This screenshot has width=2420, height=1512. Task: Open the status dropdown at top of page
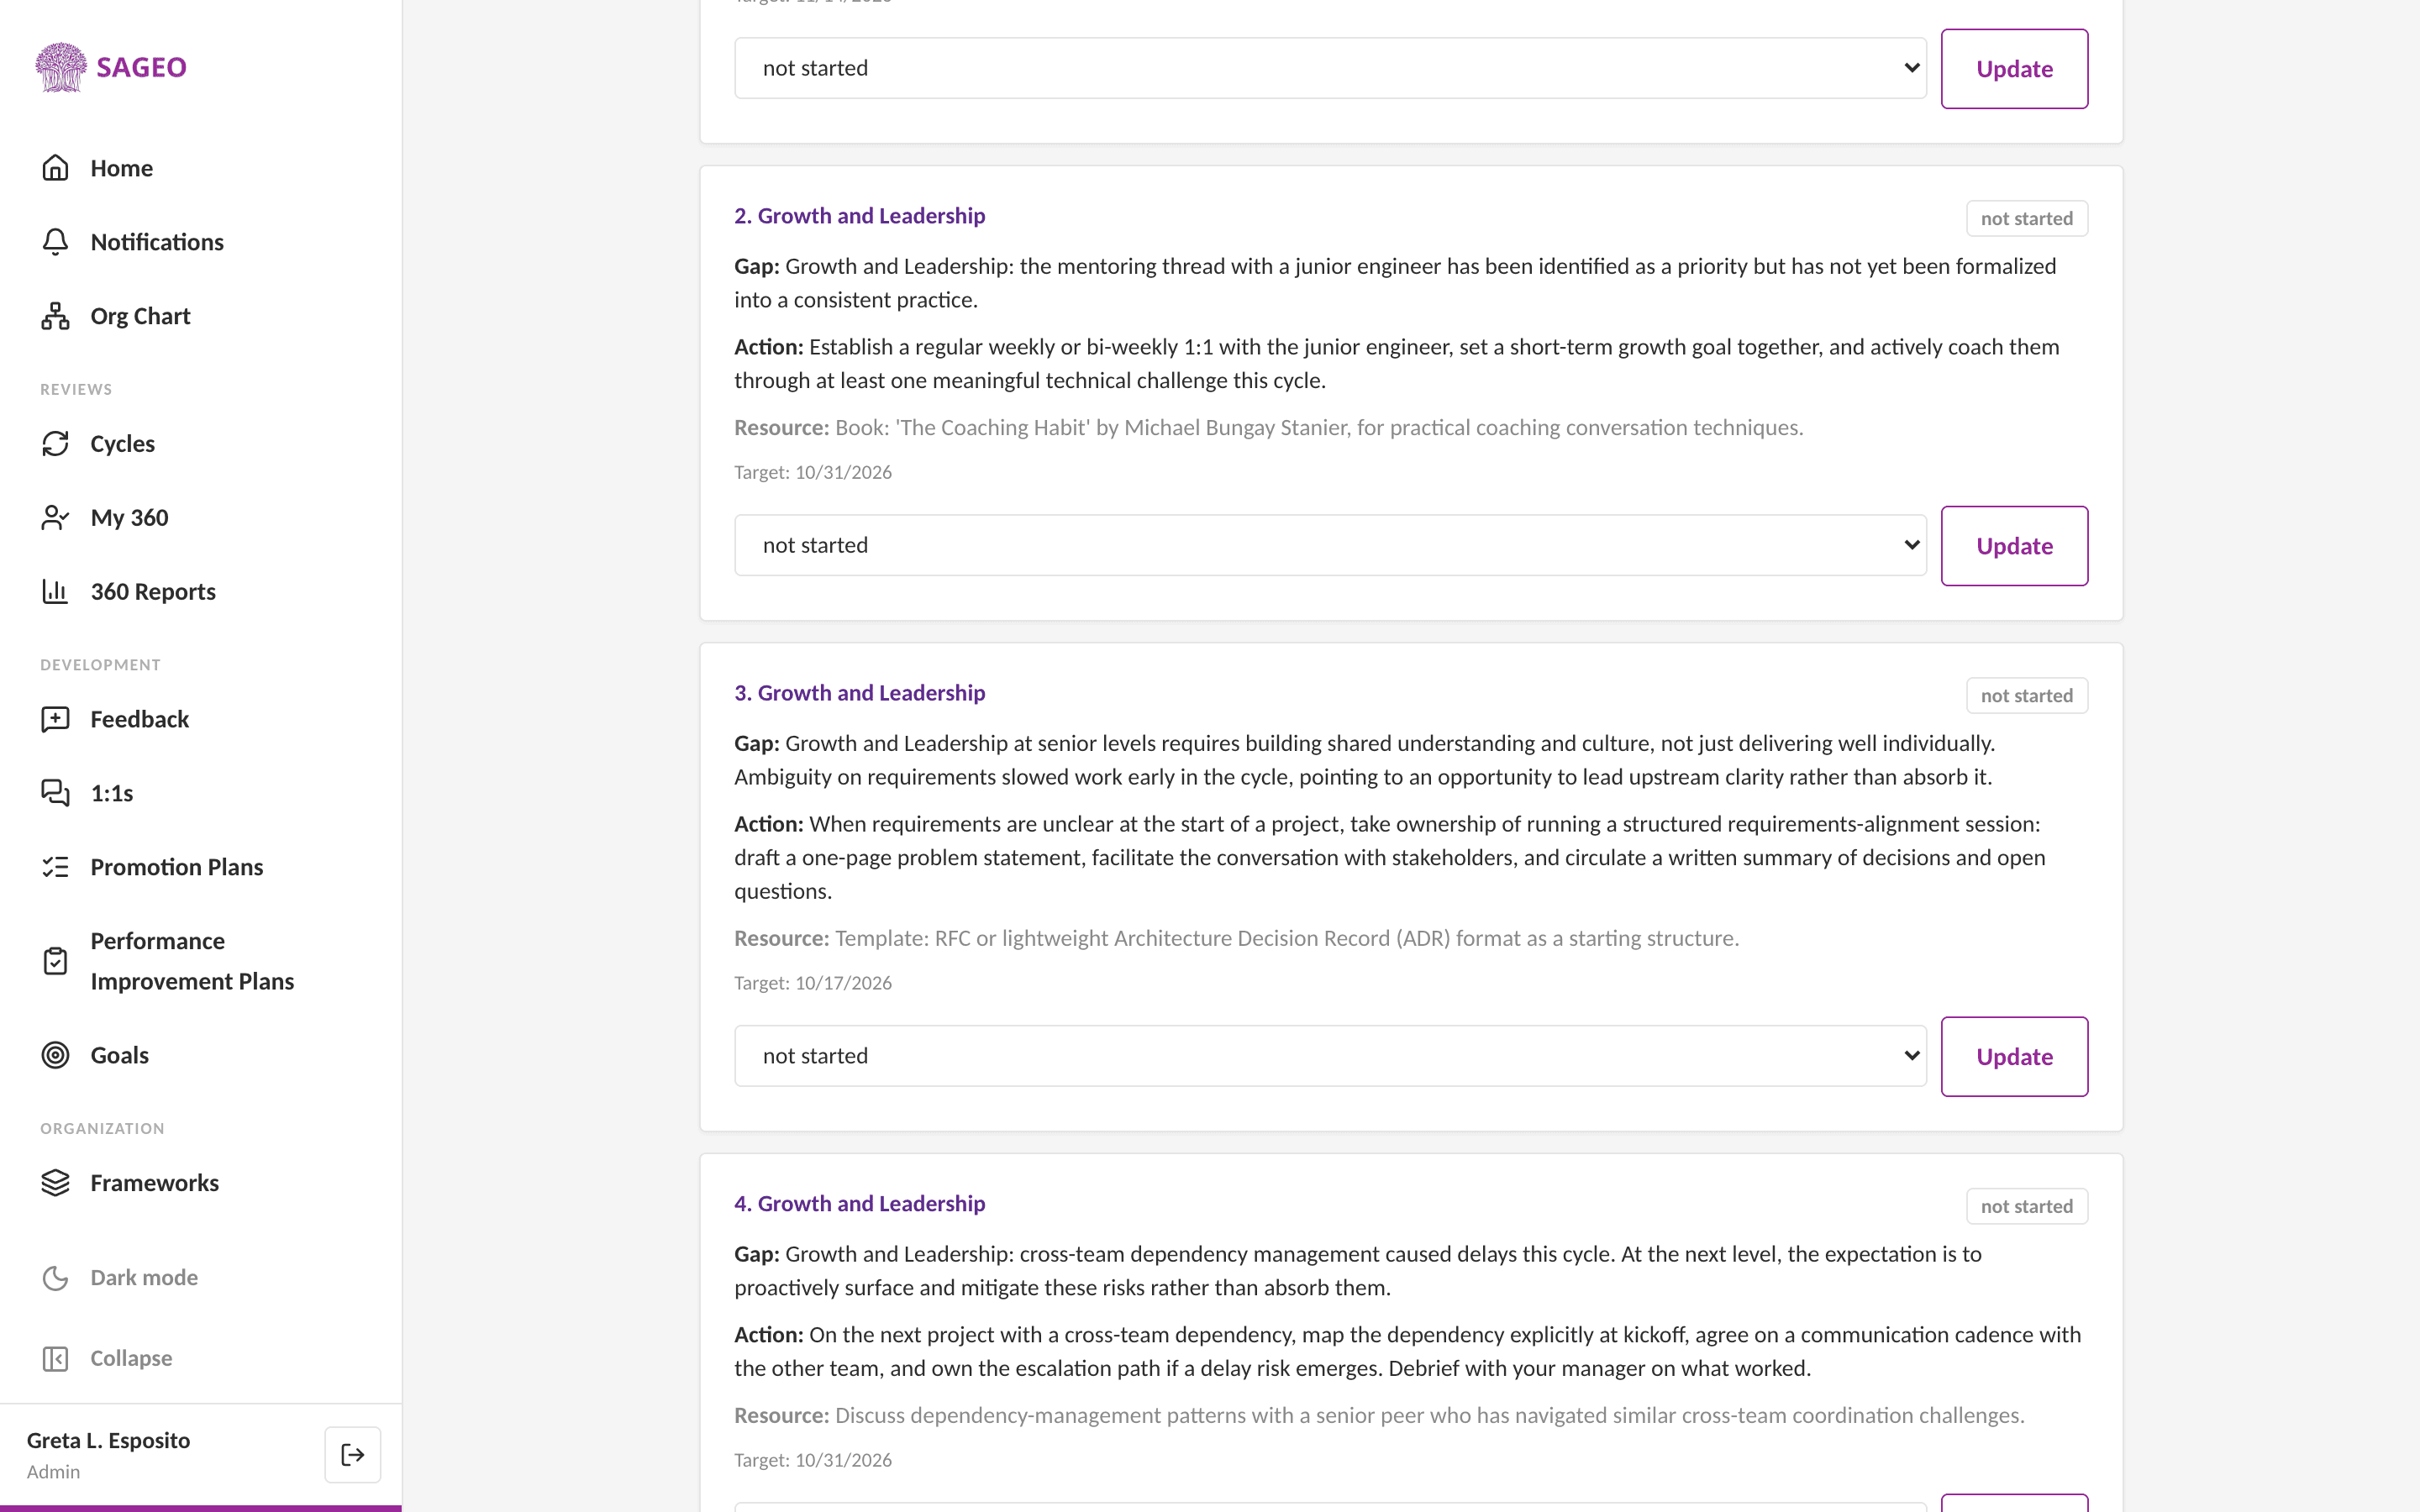click(x=1330, y=68)
